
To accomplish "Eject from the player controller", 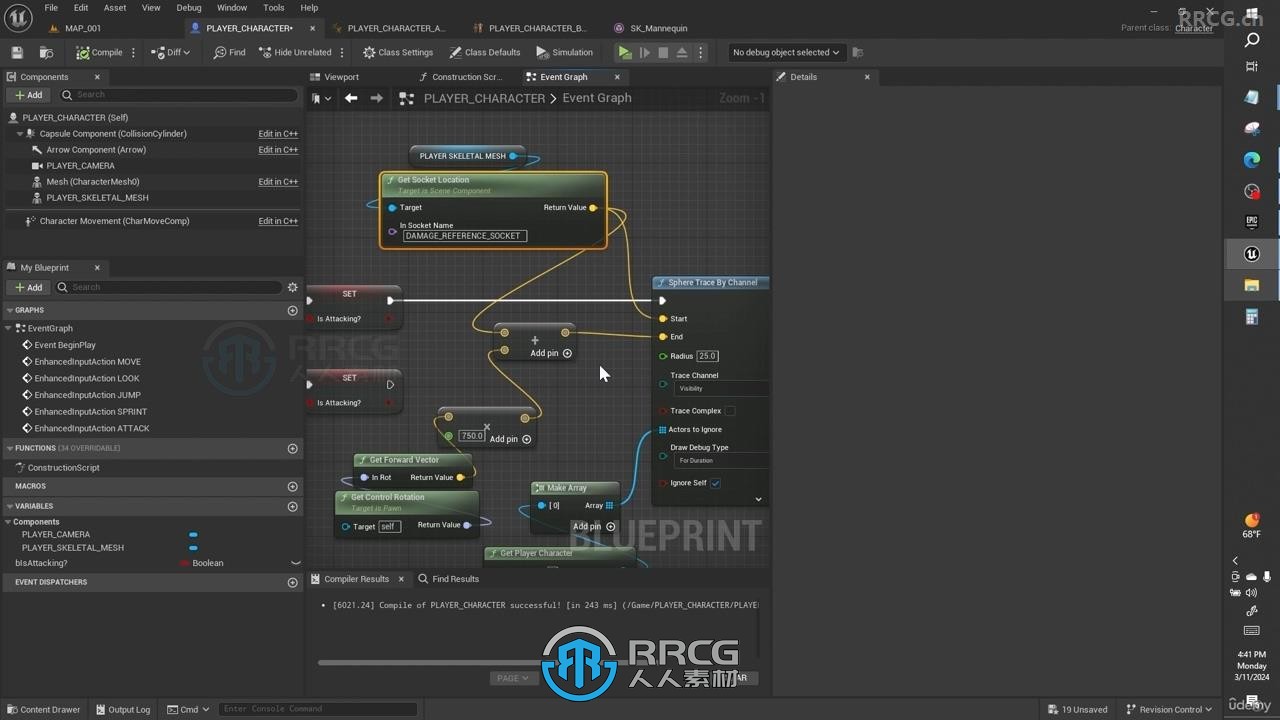I will pyautogui.click(x=682, y=52).
